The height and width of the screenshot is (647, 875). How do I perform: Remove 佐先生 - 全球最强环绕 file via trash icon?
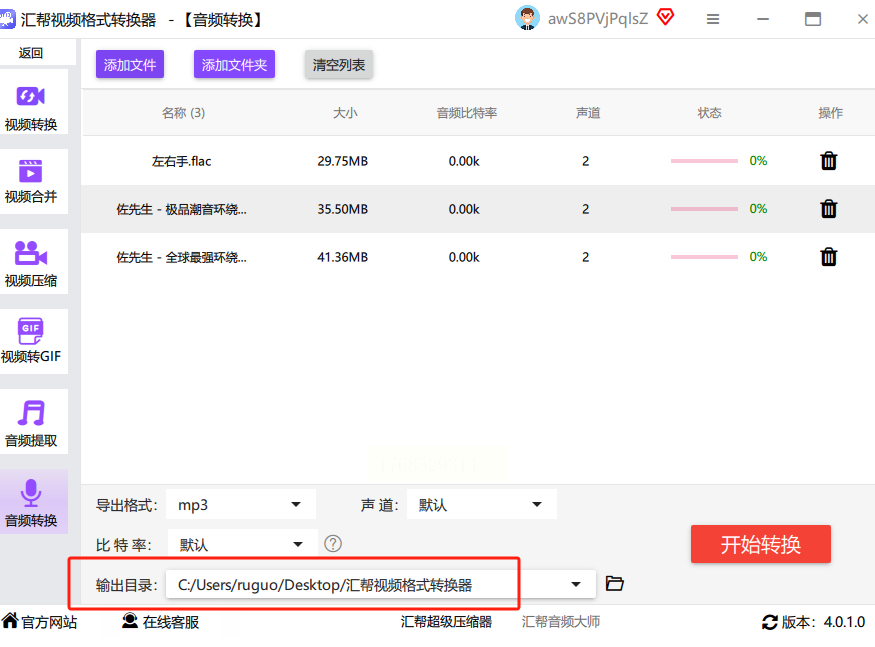click(x=828, y=257)
